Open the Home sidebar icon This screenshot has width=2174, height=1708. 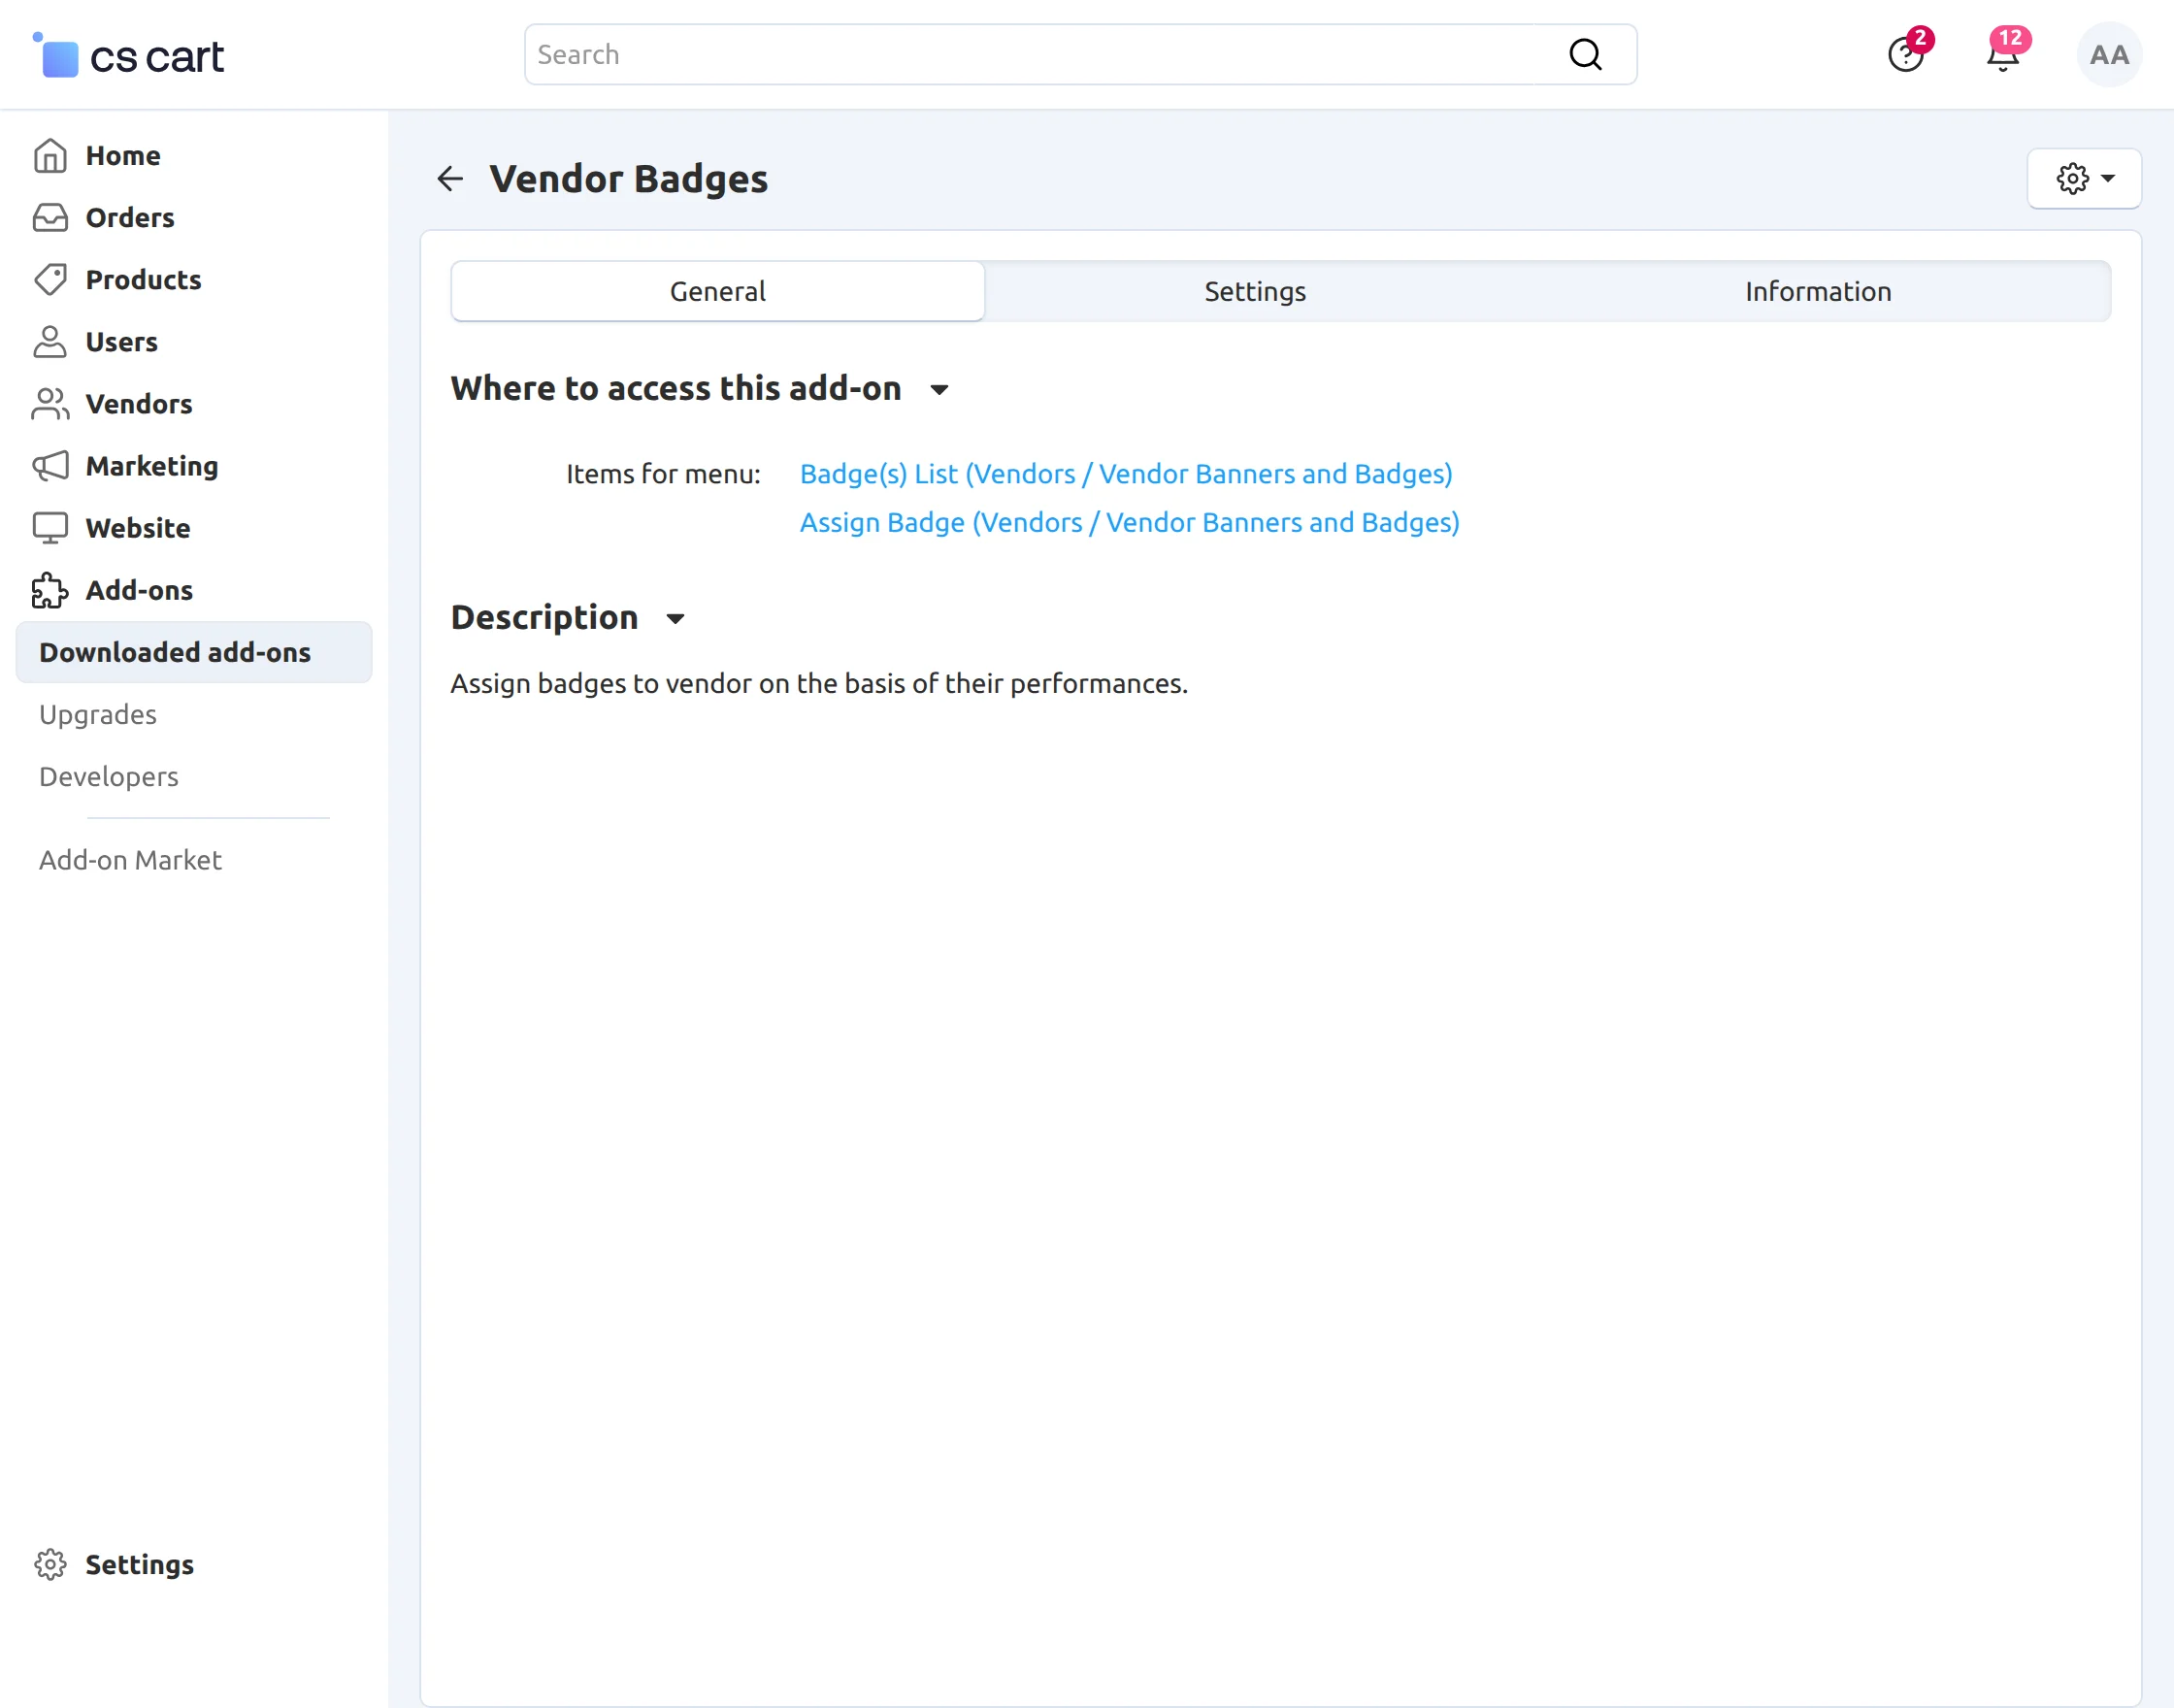click(50, 155)
